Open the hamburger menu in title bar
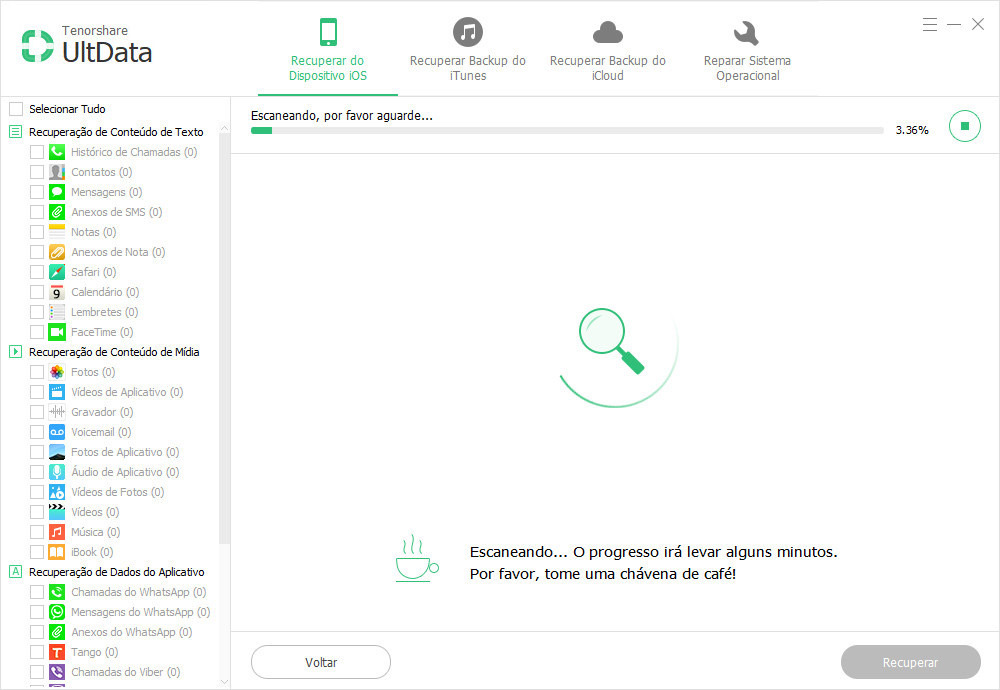 pos(930,24)
